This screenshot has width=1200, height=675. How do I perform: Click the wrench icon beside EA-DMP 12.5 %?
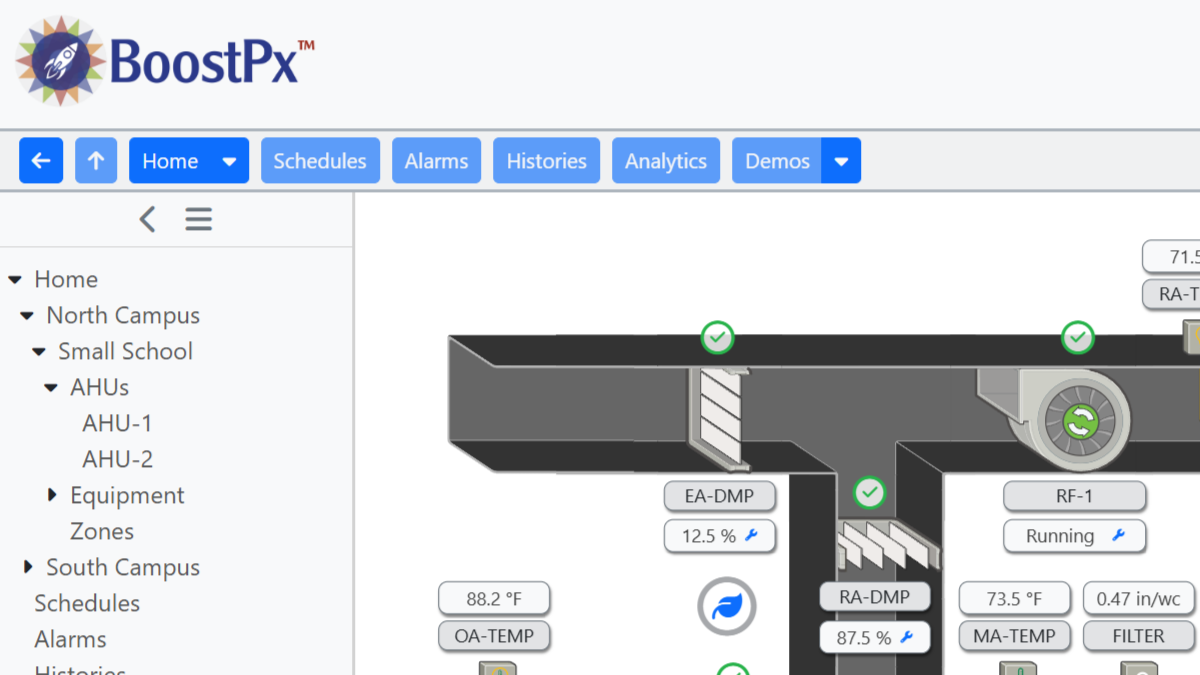pyautogui.click(x=752, y=535)
